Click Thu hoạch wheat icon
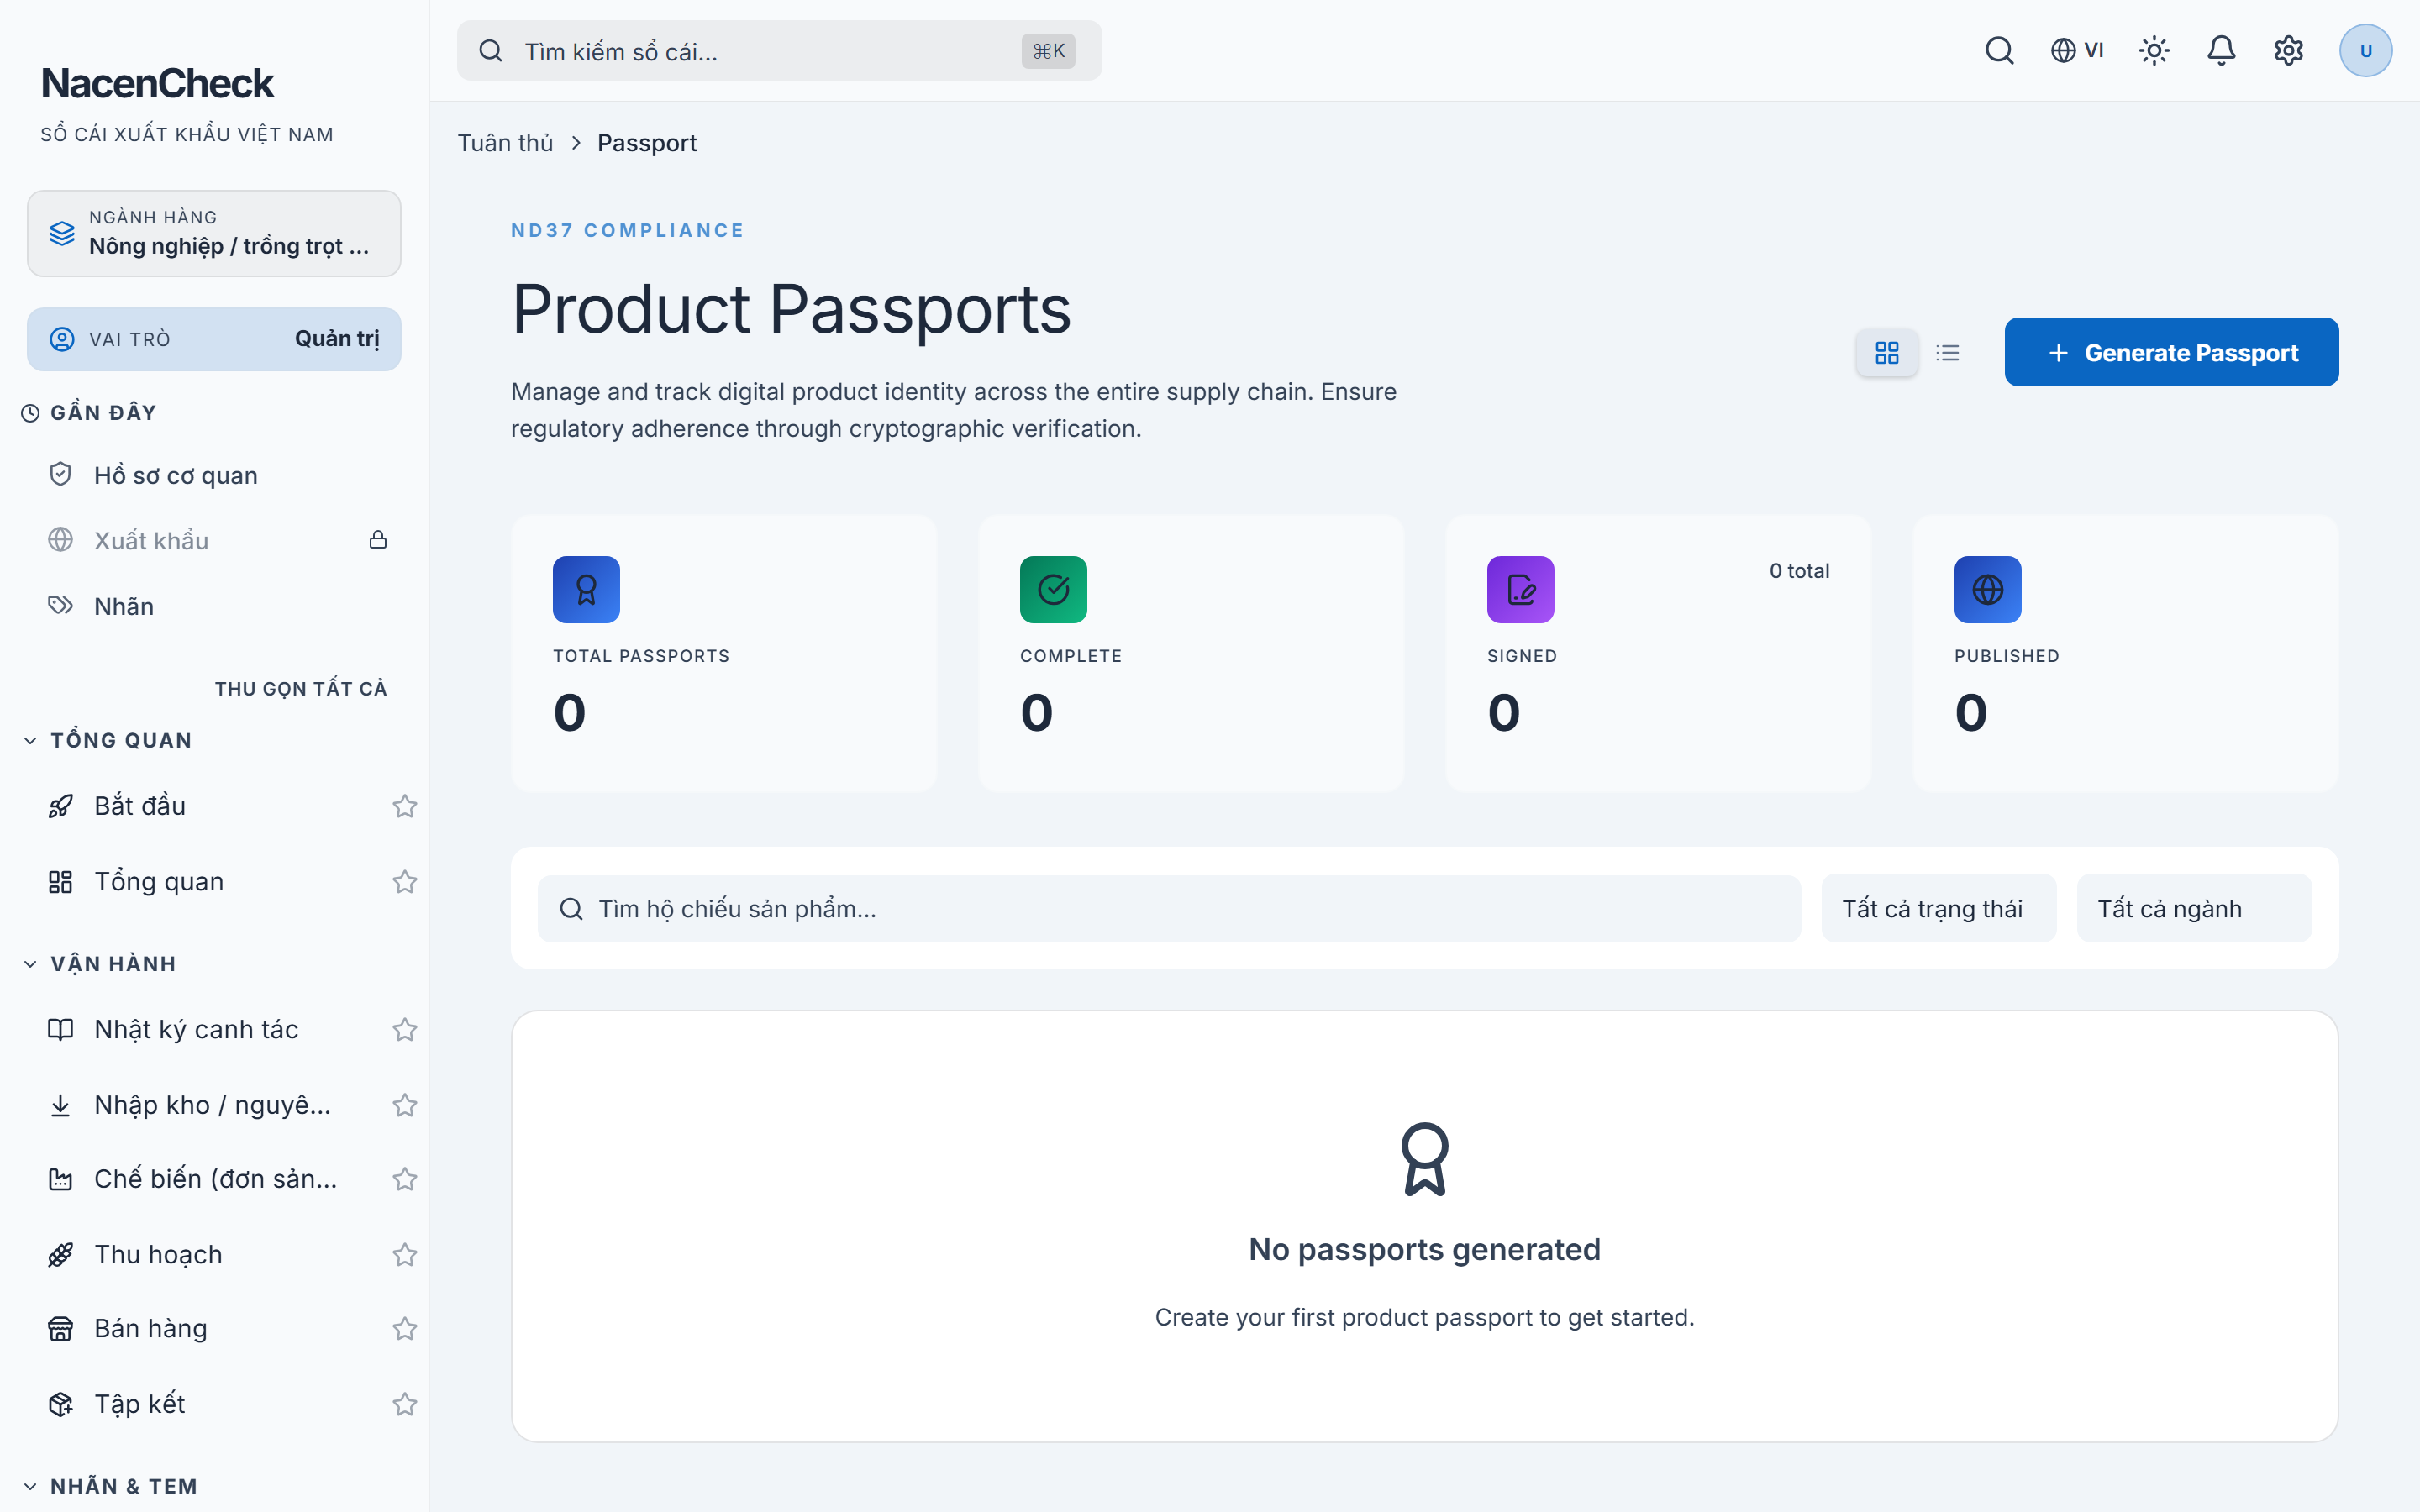 click(60, 1254)
